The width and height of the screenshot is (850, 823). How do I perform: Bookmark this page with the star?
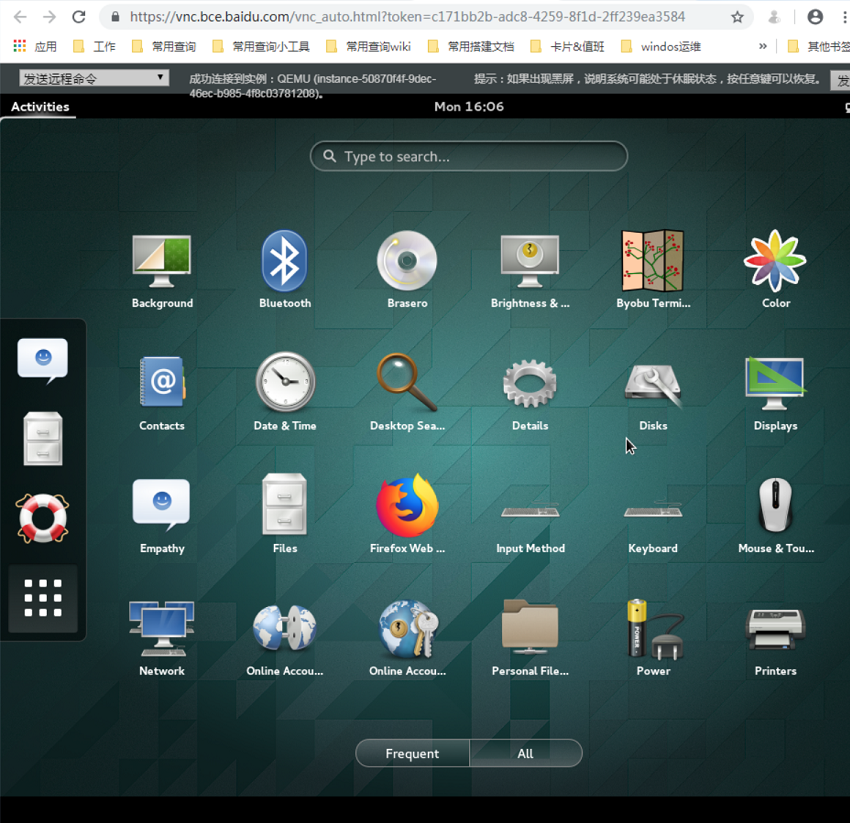pos(737,17)
